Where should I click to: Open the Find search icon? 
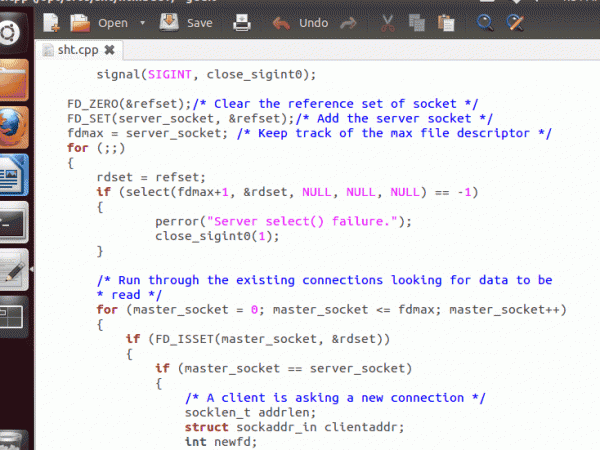pyautogui.click(x=485, y=21)
